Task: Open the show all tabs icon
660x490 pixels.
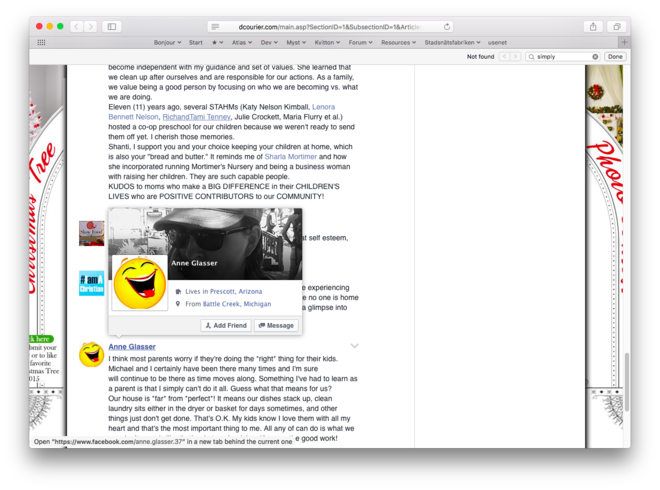Action: coord(616,26)
